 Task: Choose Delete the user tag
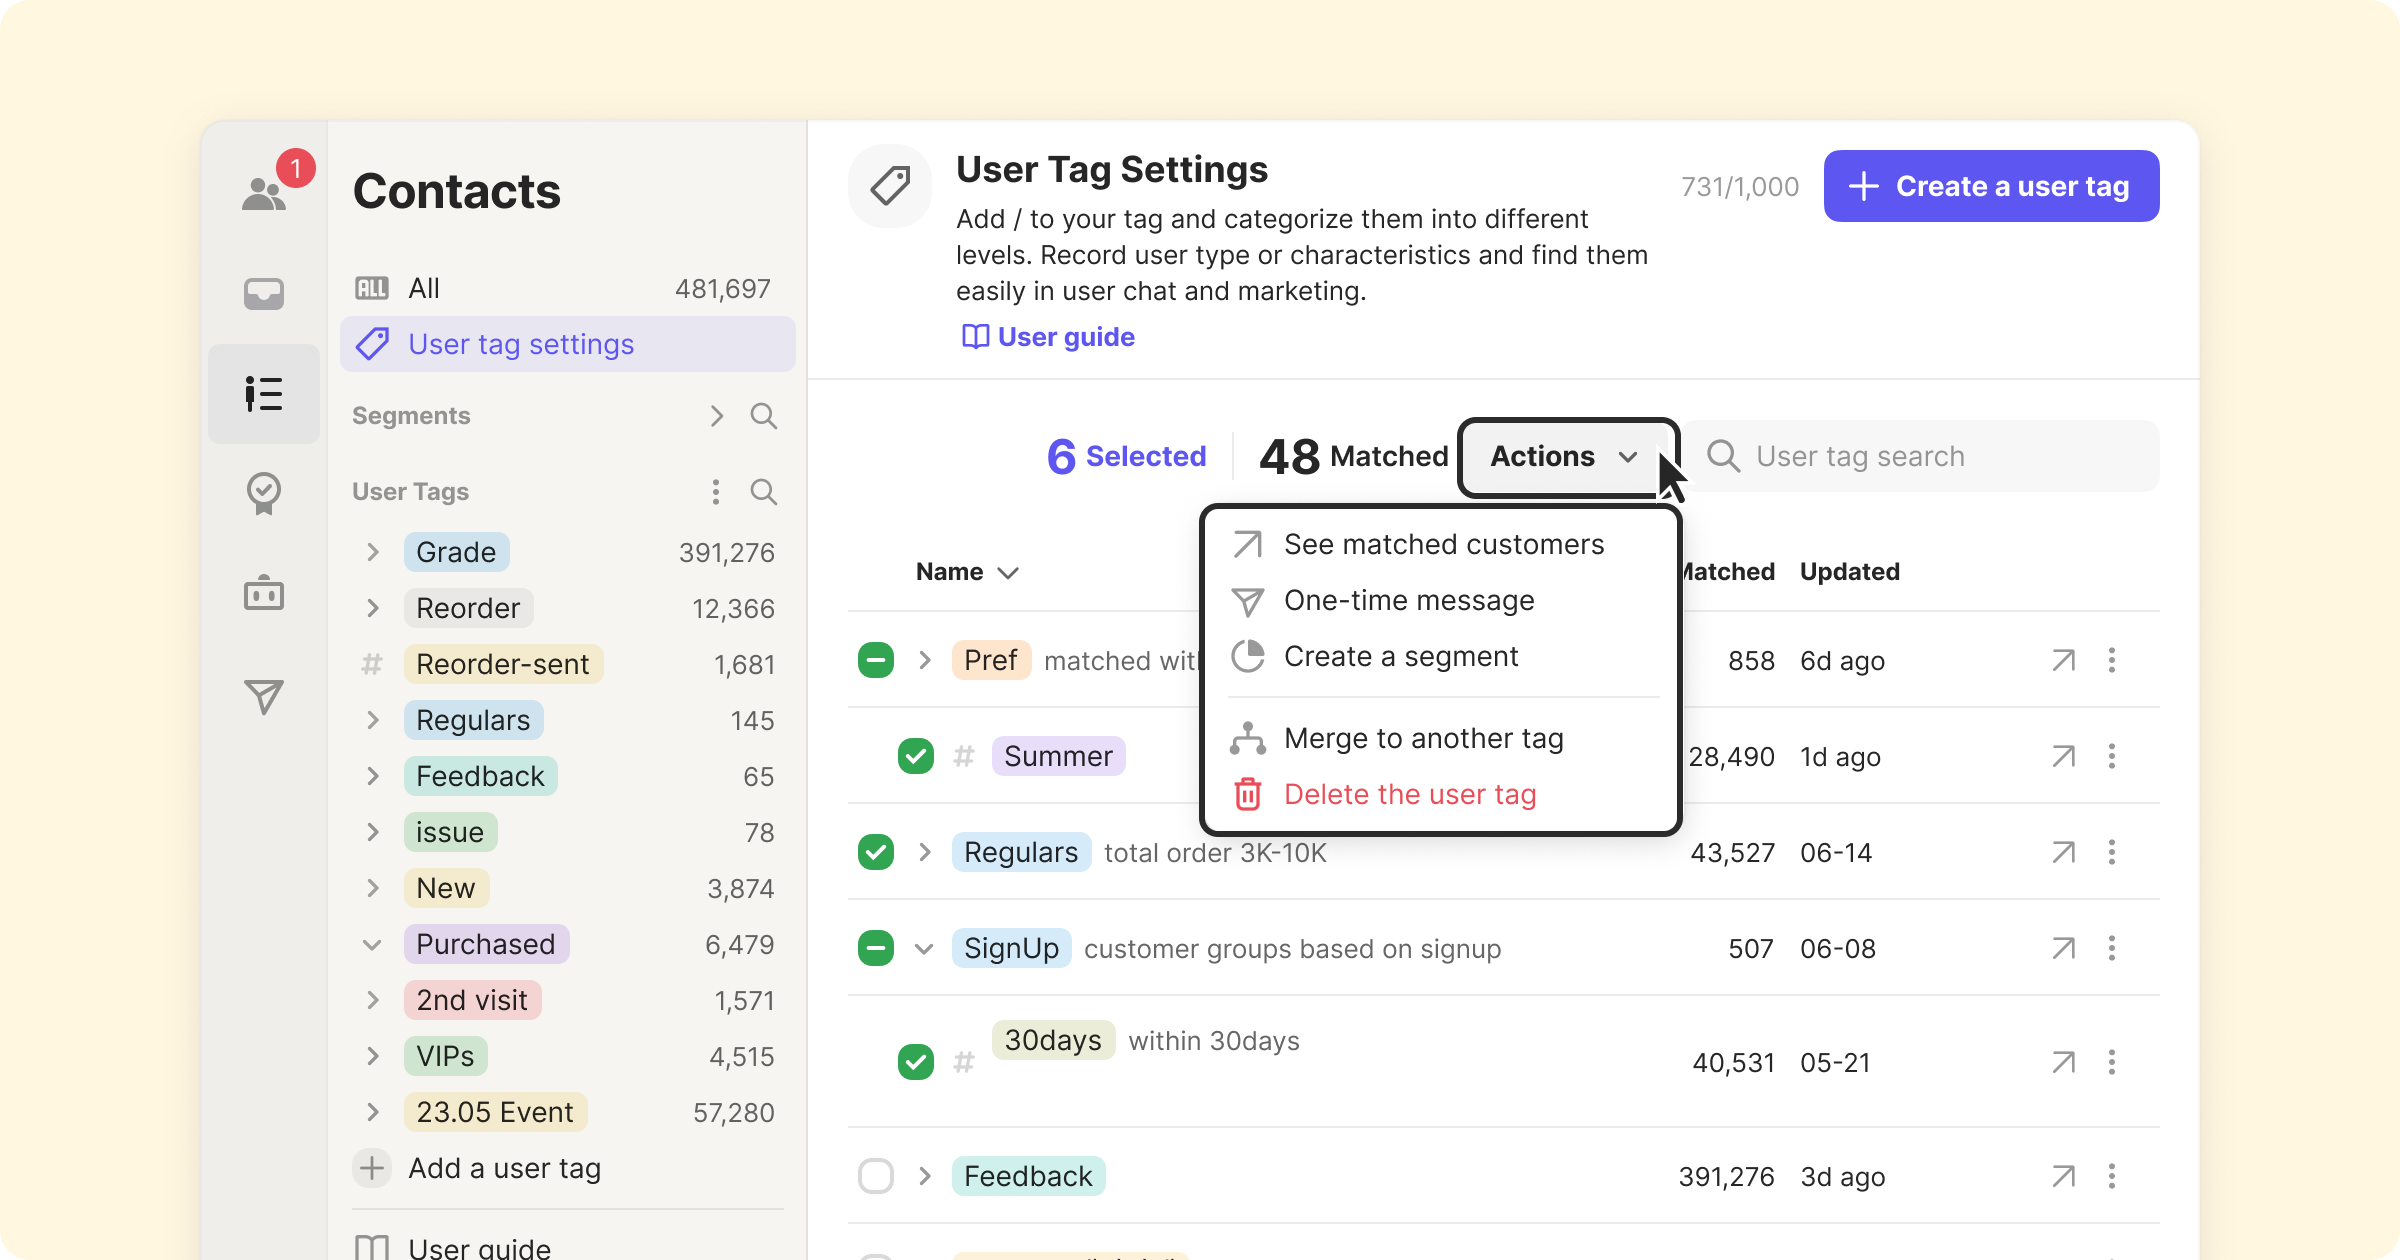point(1409,794)
